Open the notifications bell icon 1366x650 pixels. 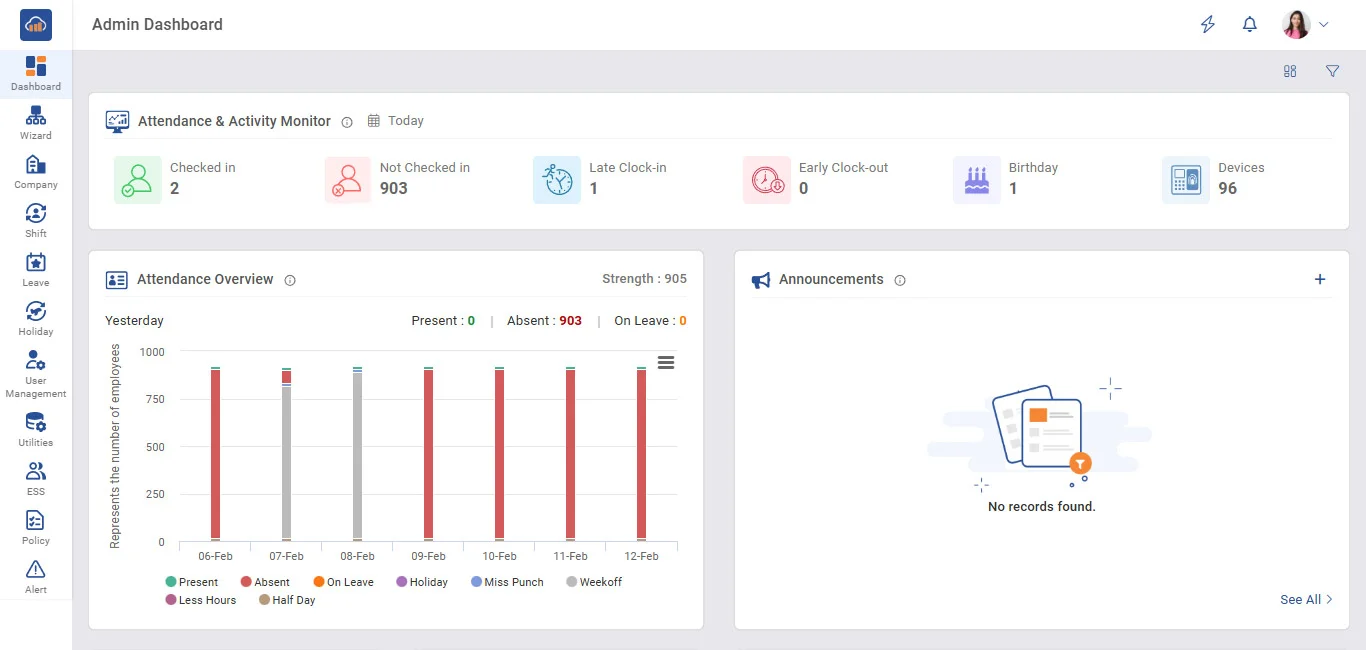coord(1249,25)
